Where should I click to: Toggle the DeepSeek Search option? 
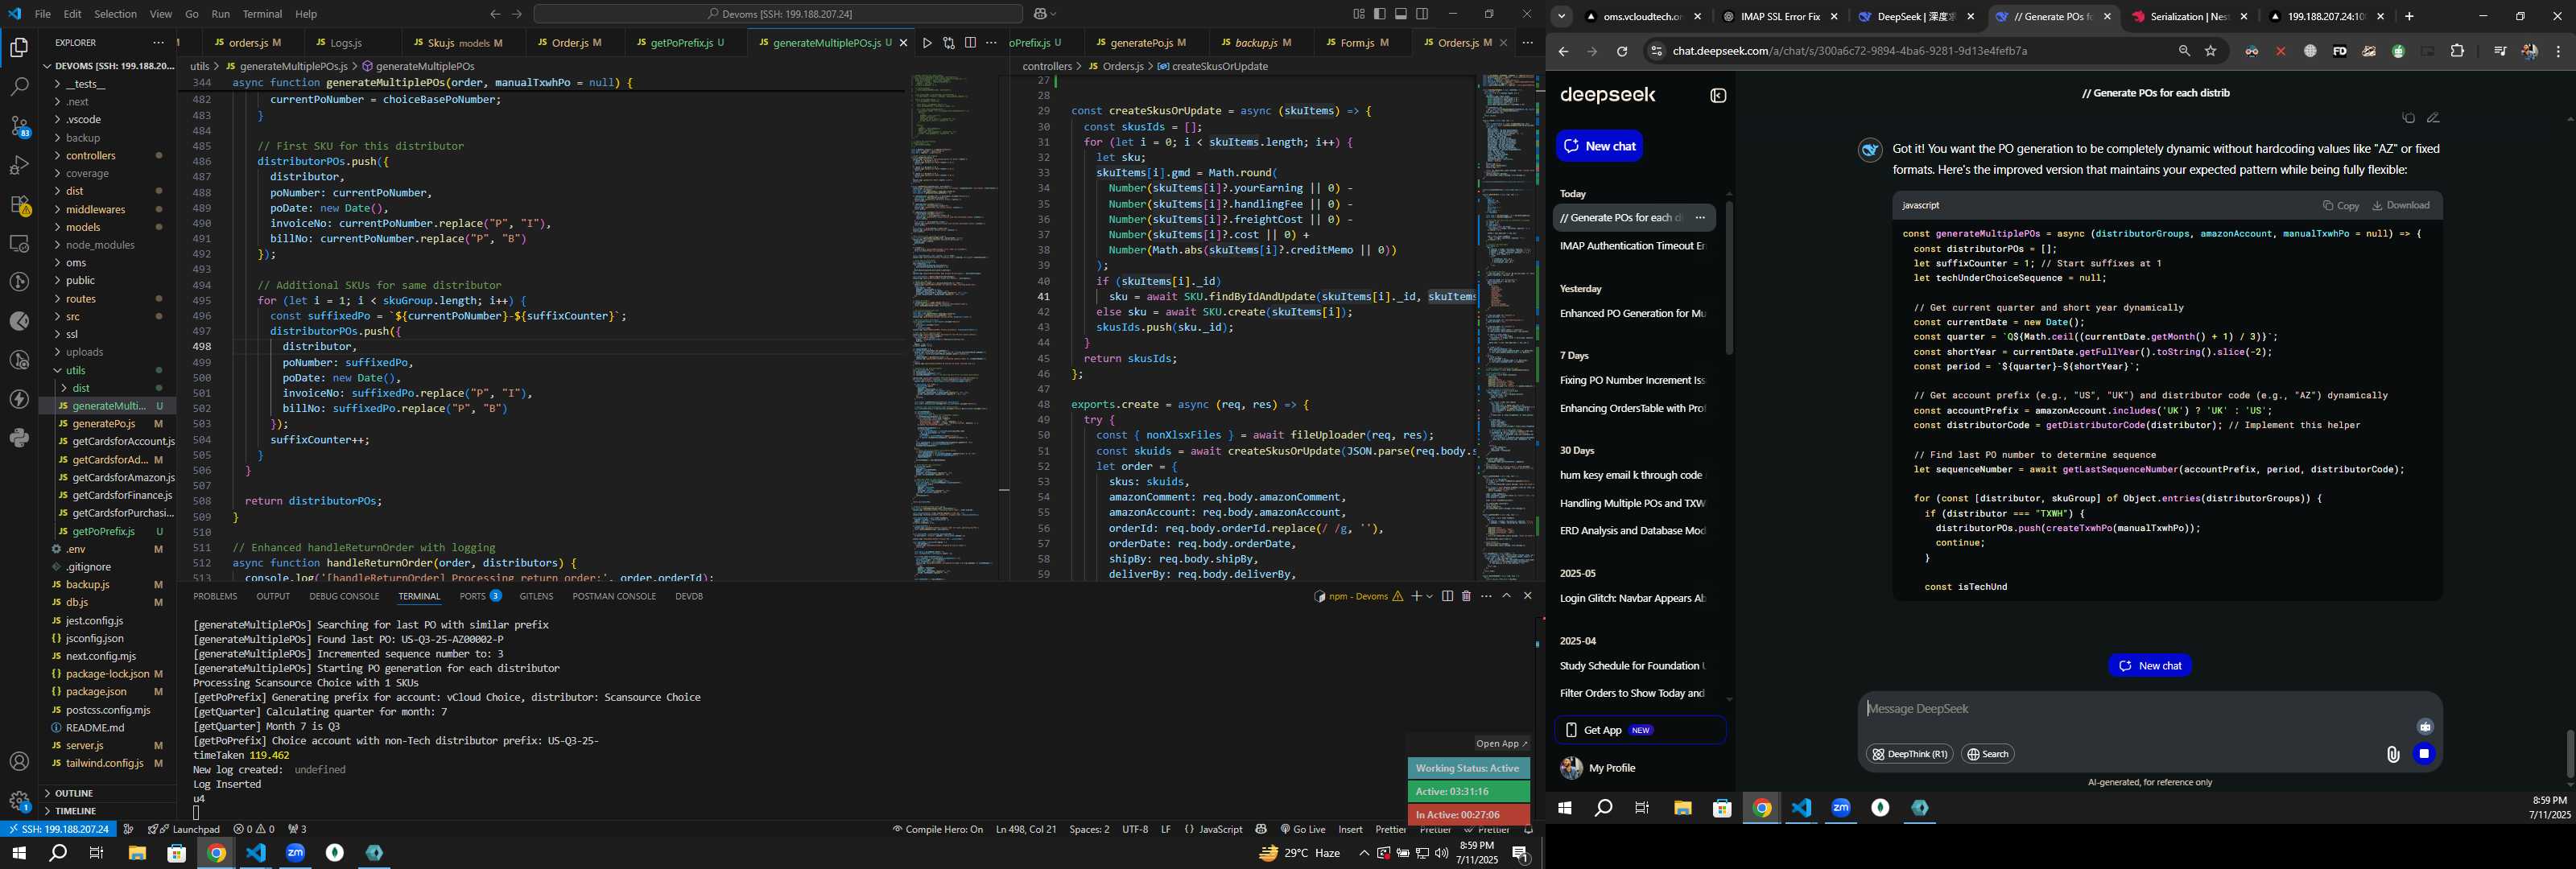[x=1987, y=754]
